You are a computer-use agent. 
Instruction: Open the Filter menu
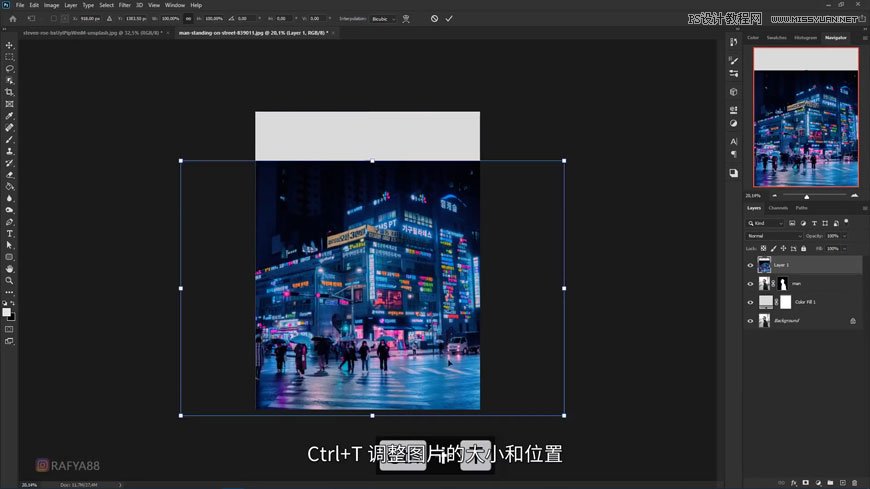(x=124, y=5)
